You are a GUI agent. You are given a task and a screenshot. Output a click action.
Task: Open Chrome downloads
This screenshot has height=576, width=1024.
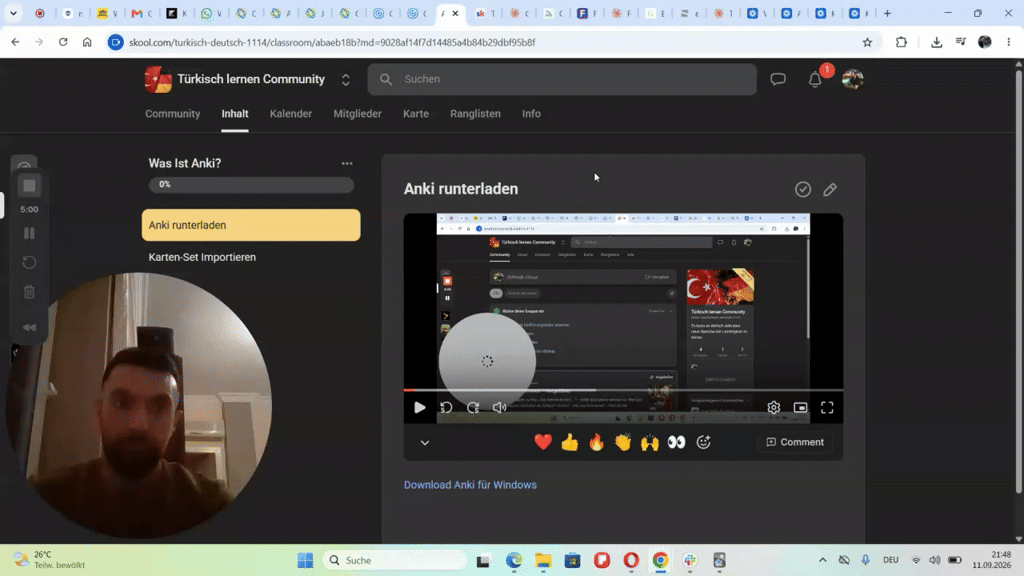click(936, 42)
